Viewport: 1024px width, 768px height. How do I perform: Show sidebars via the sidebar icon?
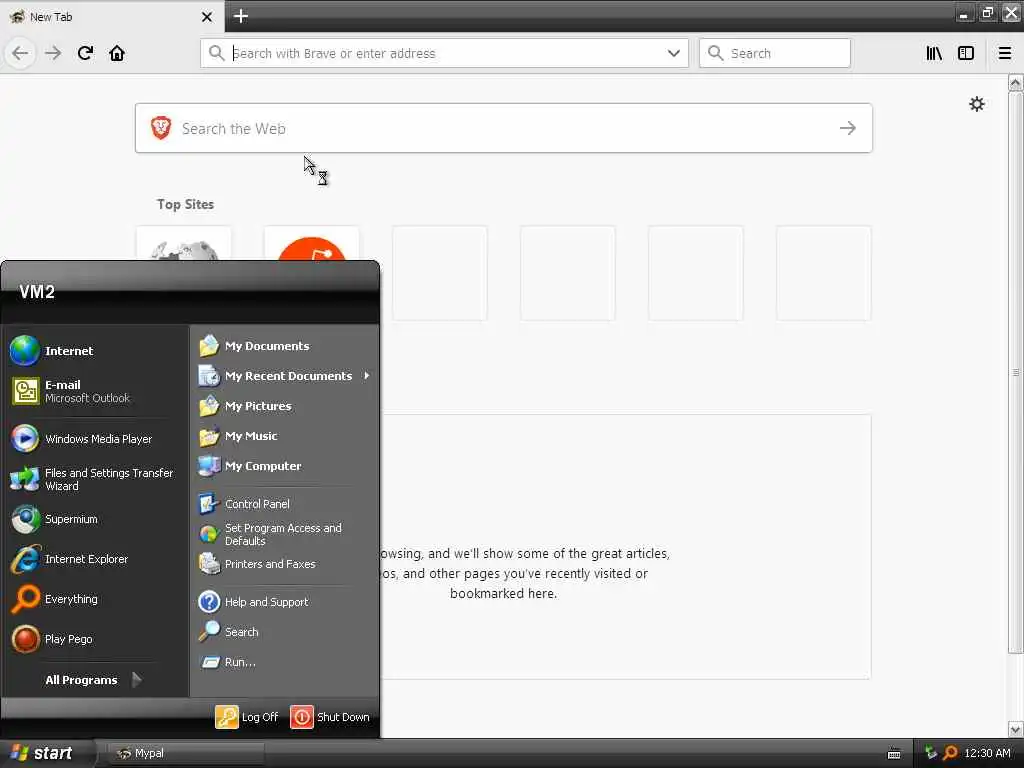point(966,53)
